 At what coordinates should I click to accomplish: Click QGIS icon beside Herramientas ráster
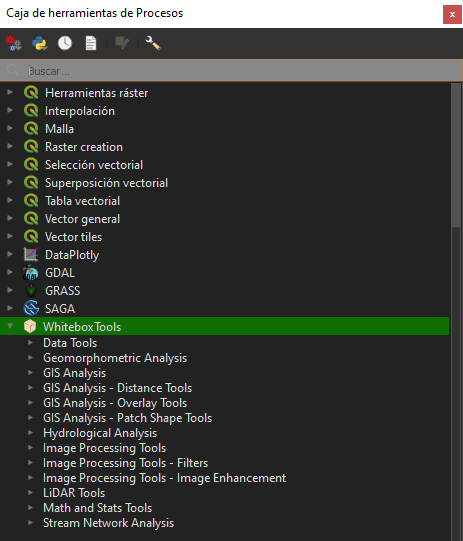(31, 93)
